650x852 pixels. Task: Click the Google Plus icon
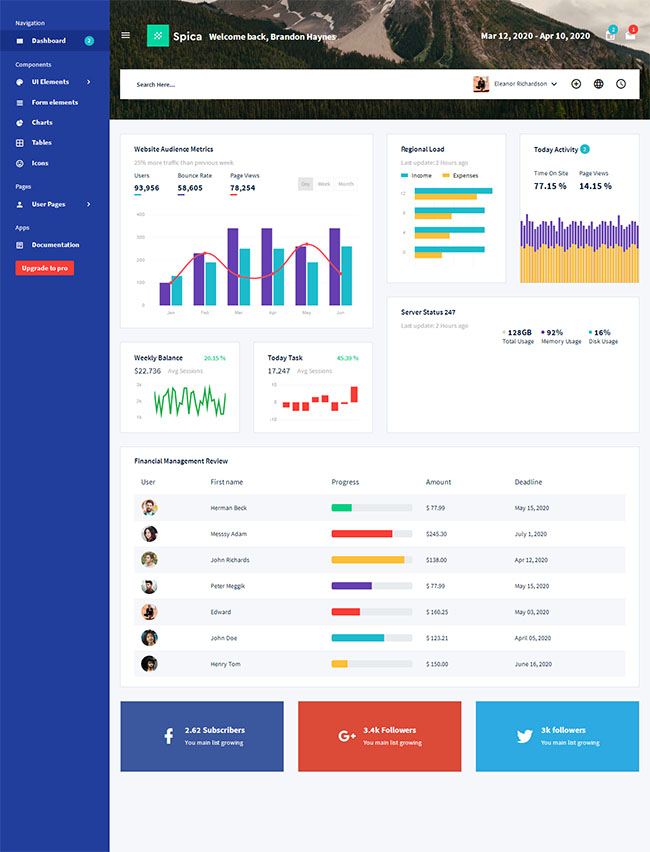[x=347, y=736]
